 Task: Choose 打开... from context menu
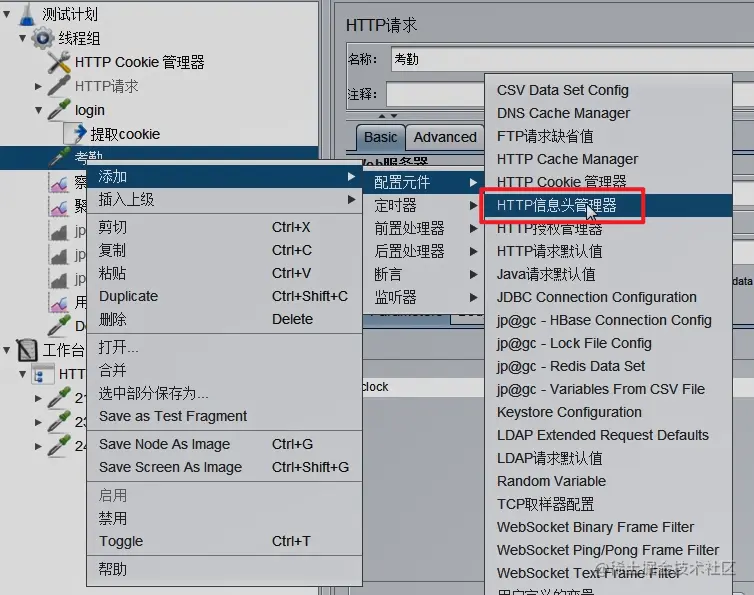[224, 347]
